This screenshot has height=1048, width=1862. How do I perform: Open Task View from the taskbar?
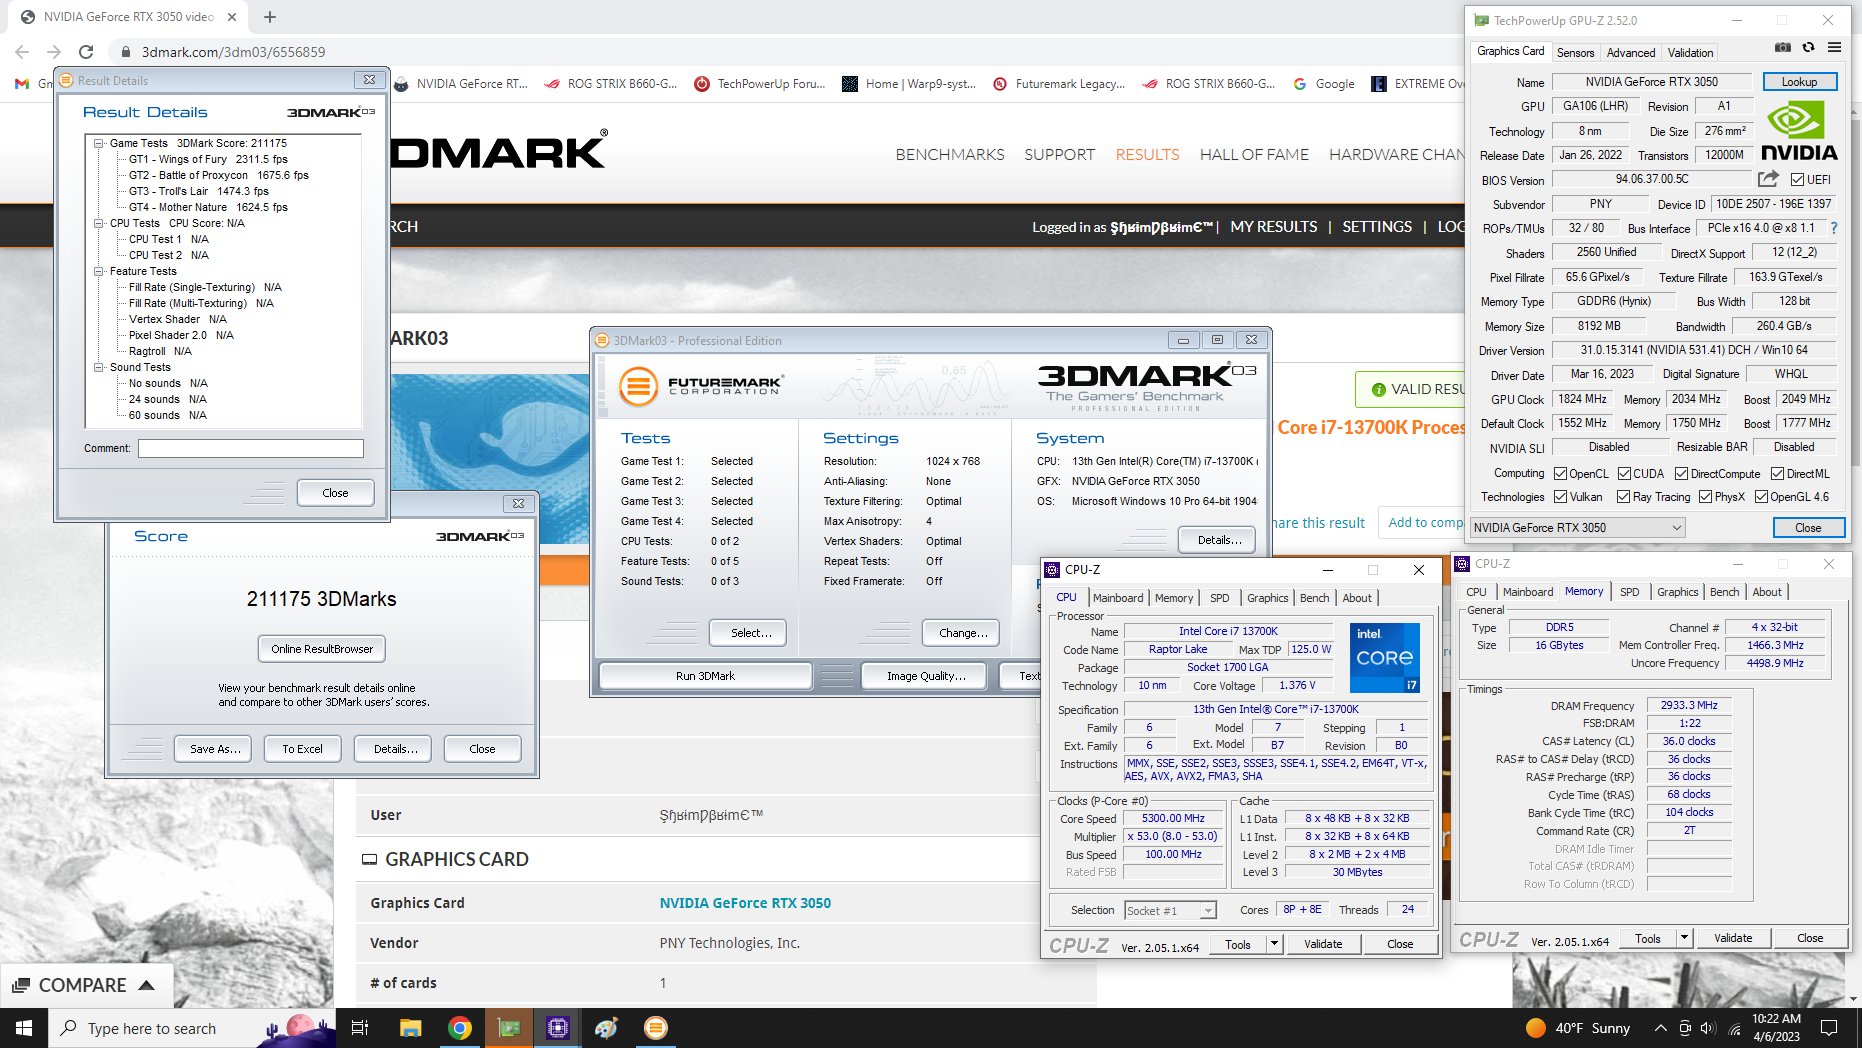[360, 1028]
